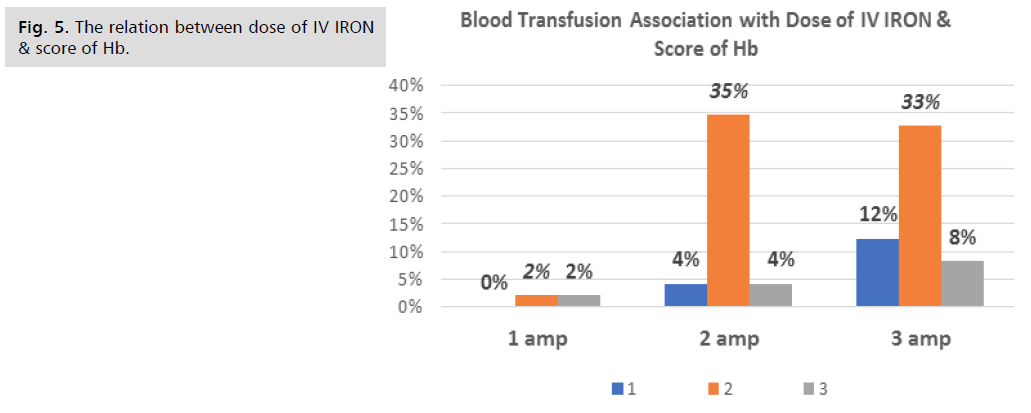Click the blue legend swatch for series 1

[x=619, y=390]
